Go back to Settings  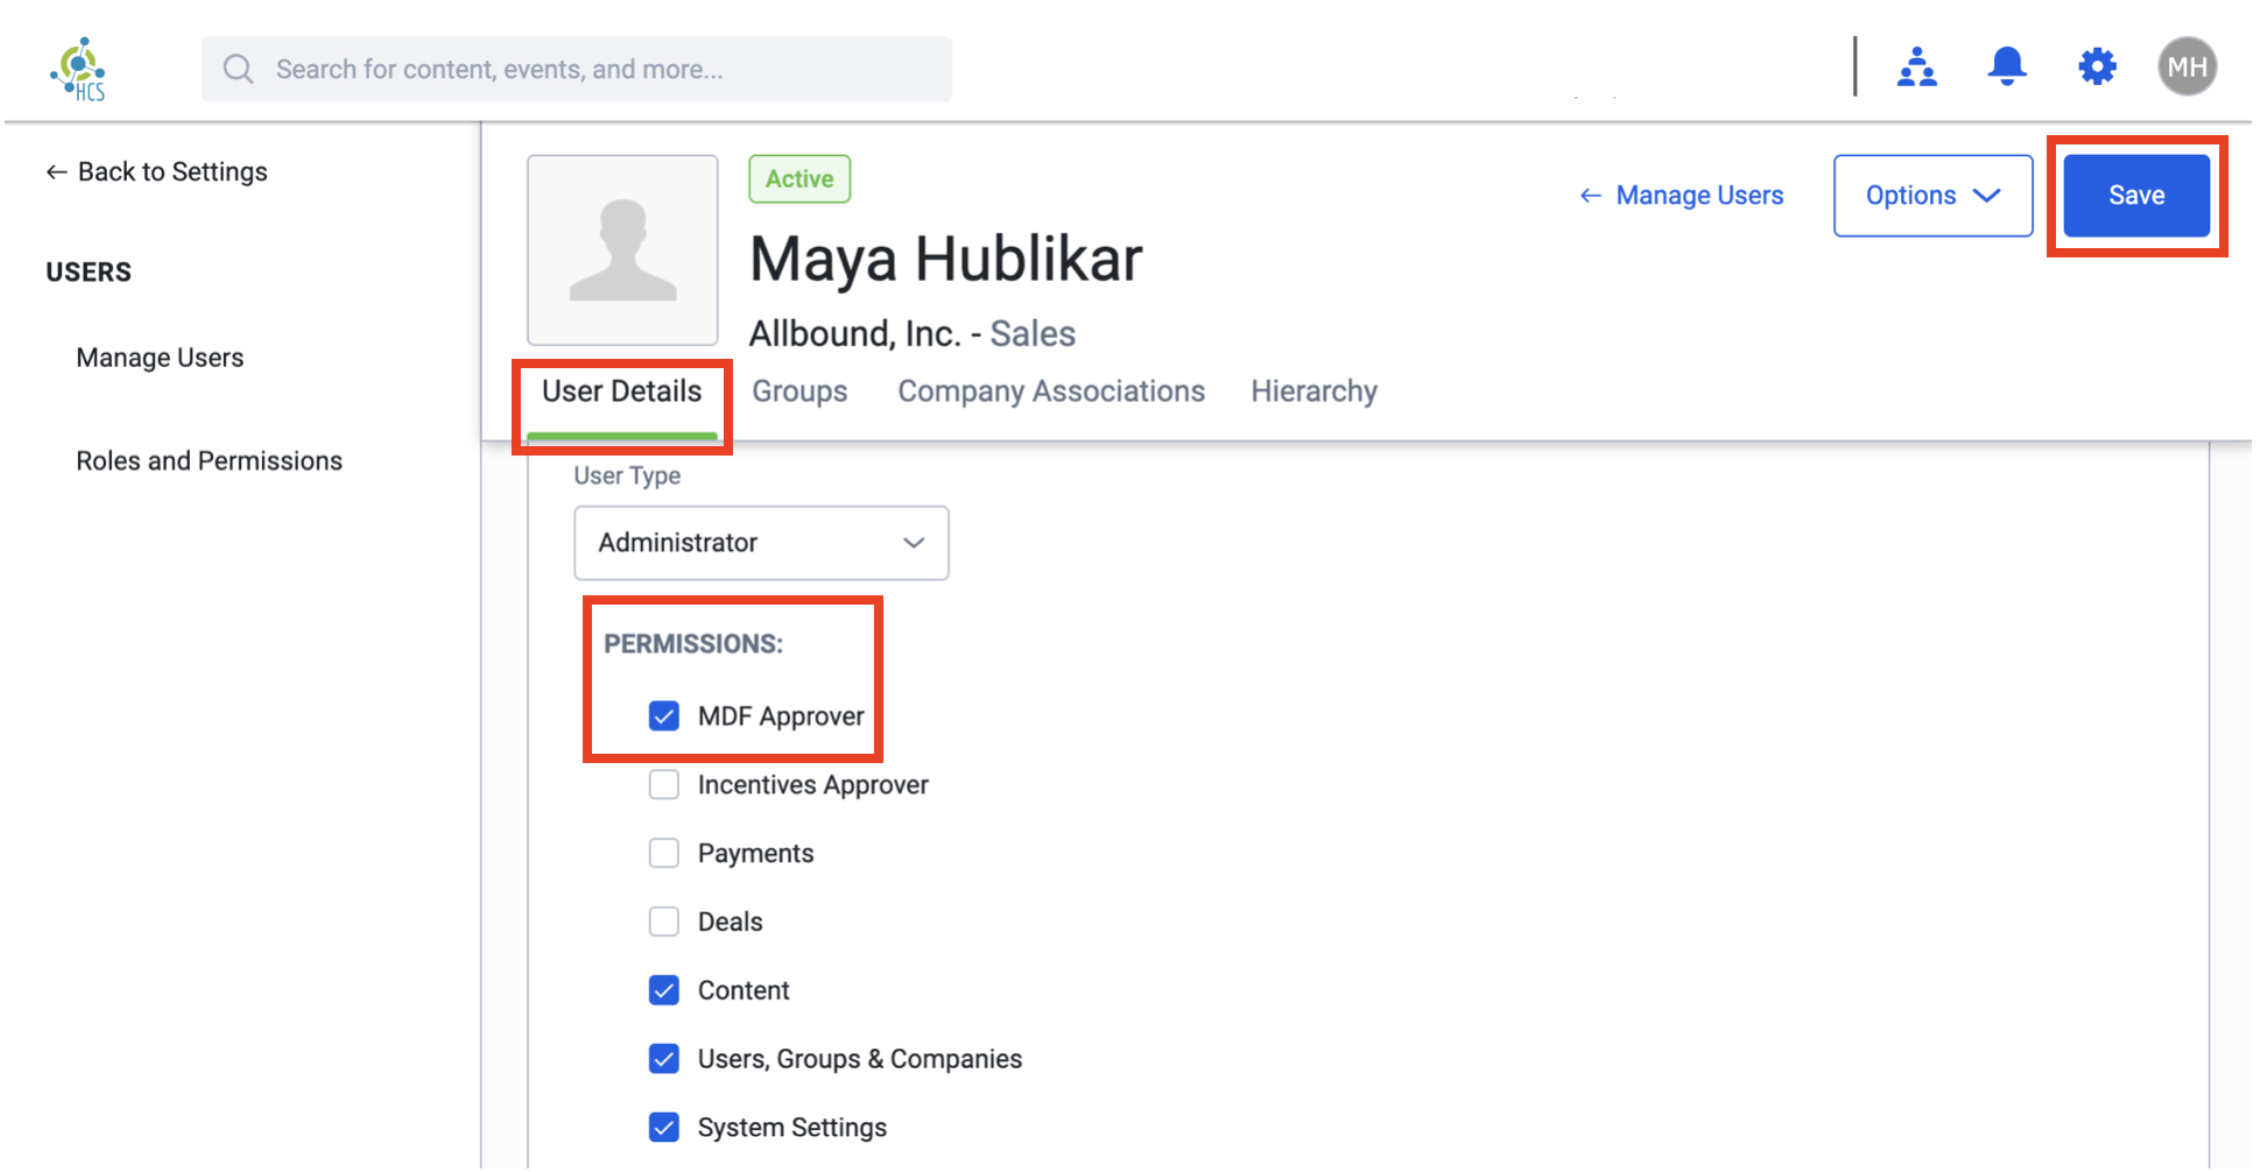157,172
